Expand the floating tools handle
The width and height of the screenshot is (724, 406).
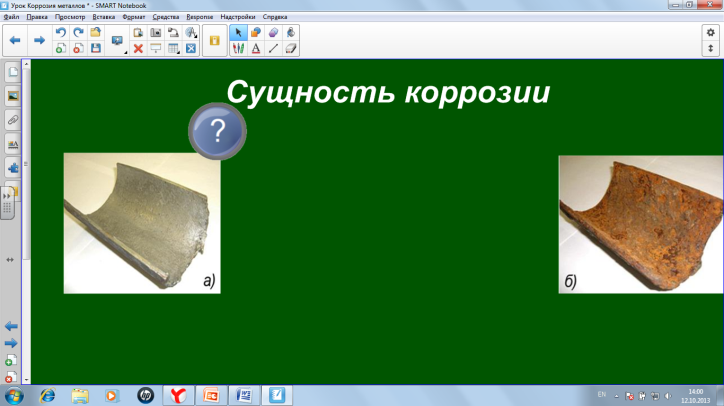coord(7,203)
